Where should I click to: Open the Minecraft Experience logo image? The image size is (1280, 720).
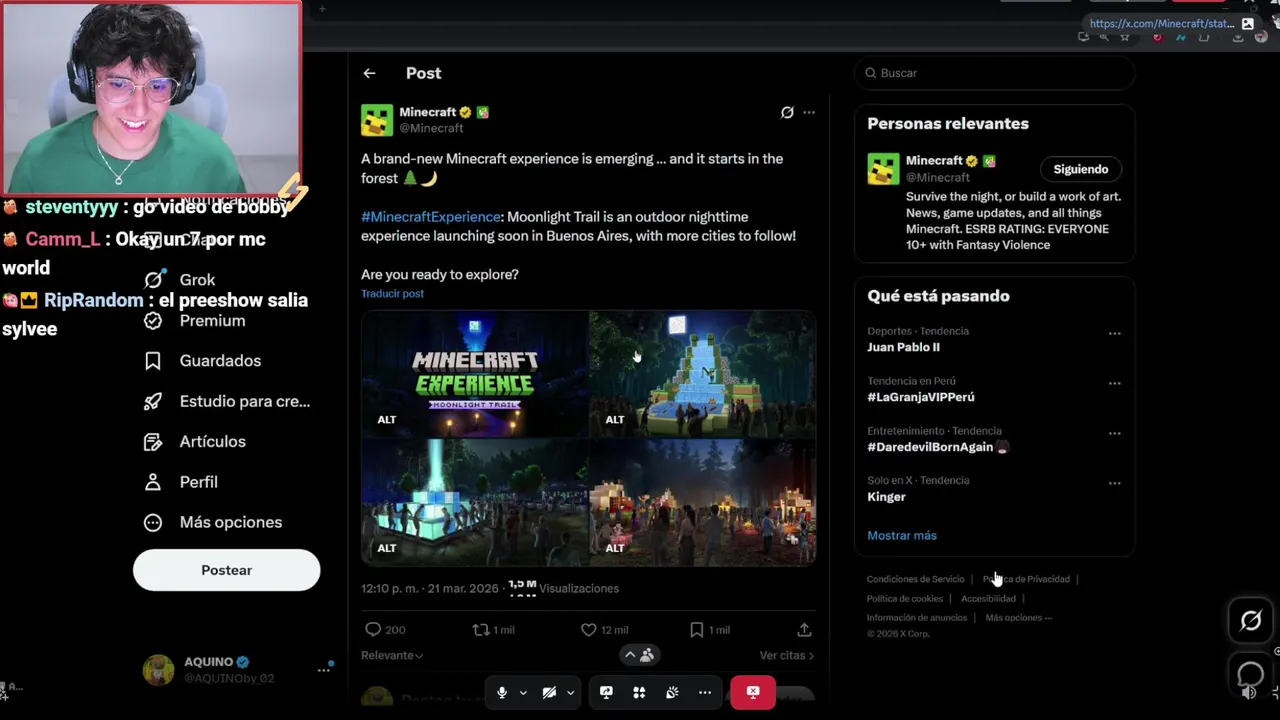coord(475,374)
